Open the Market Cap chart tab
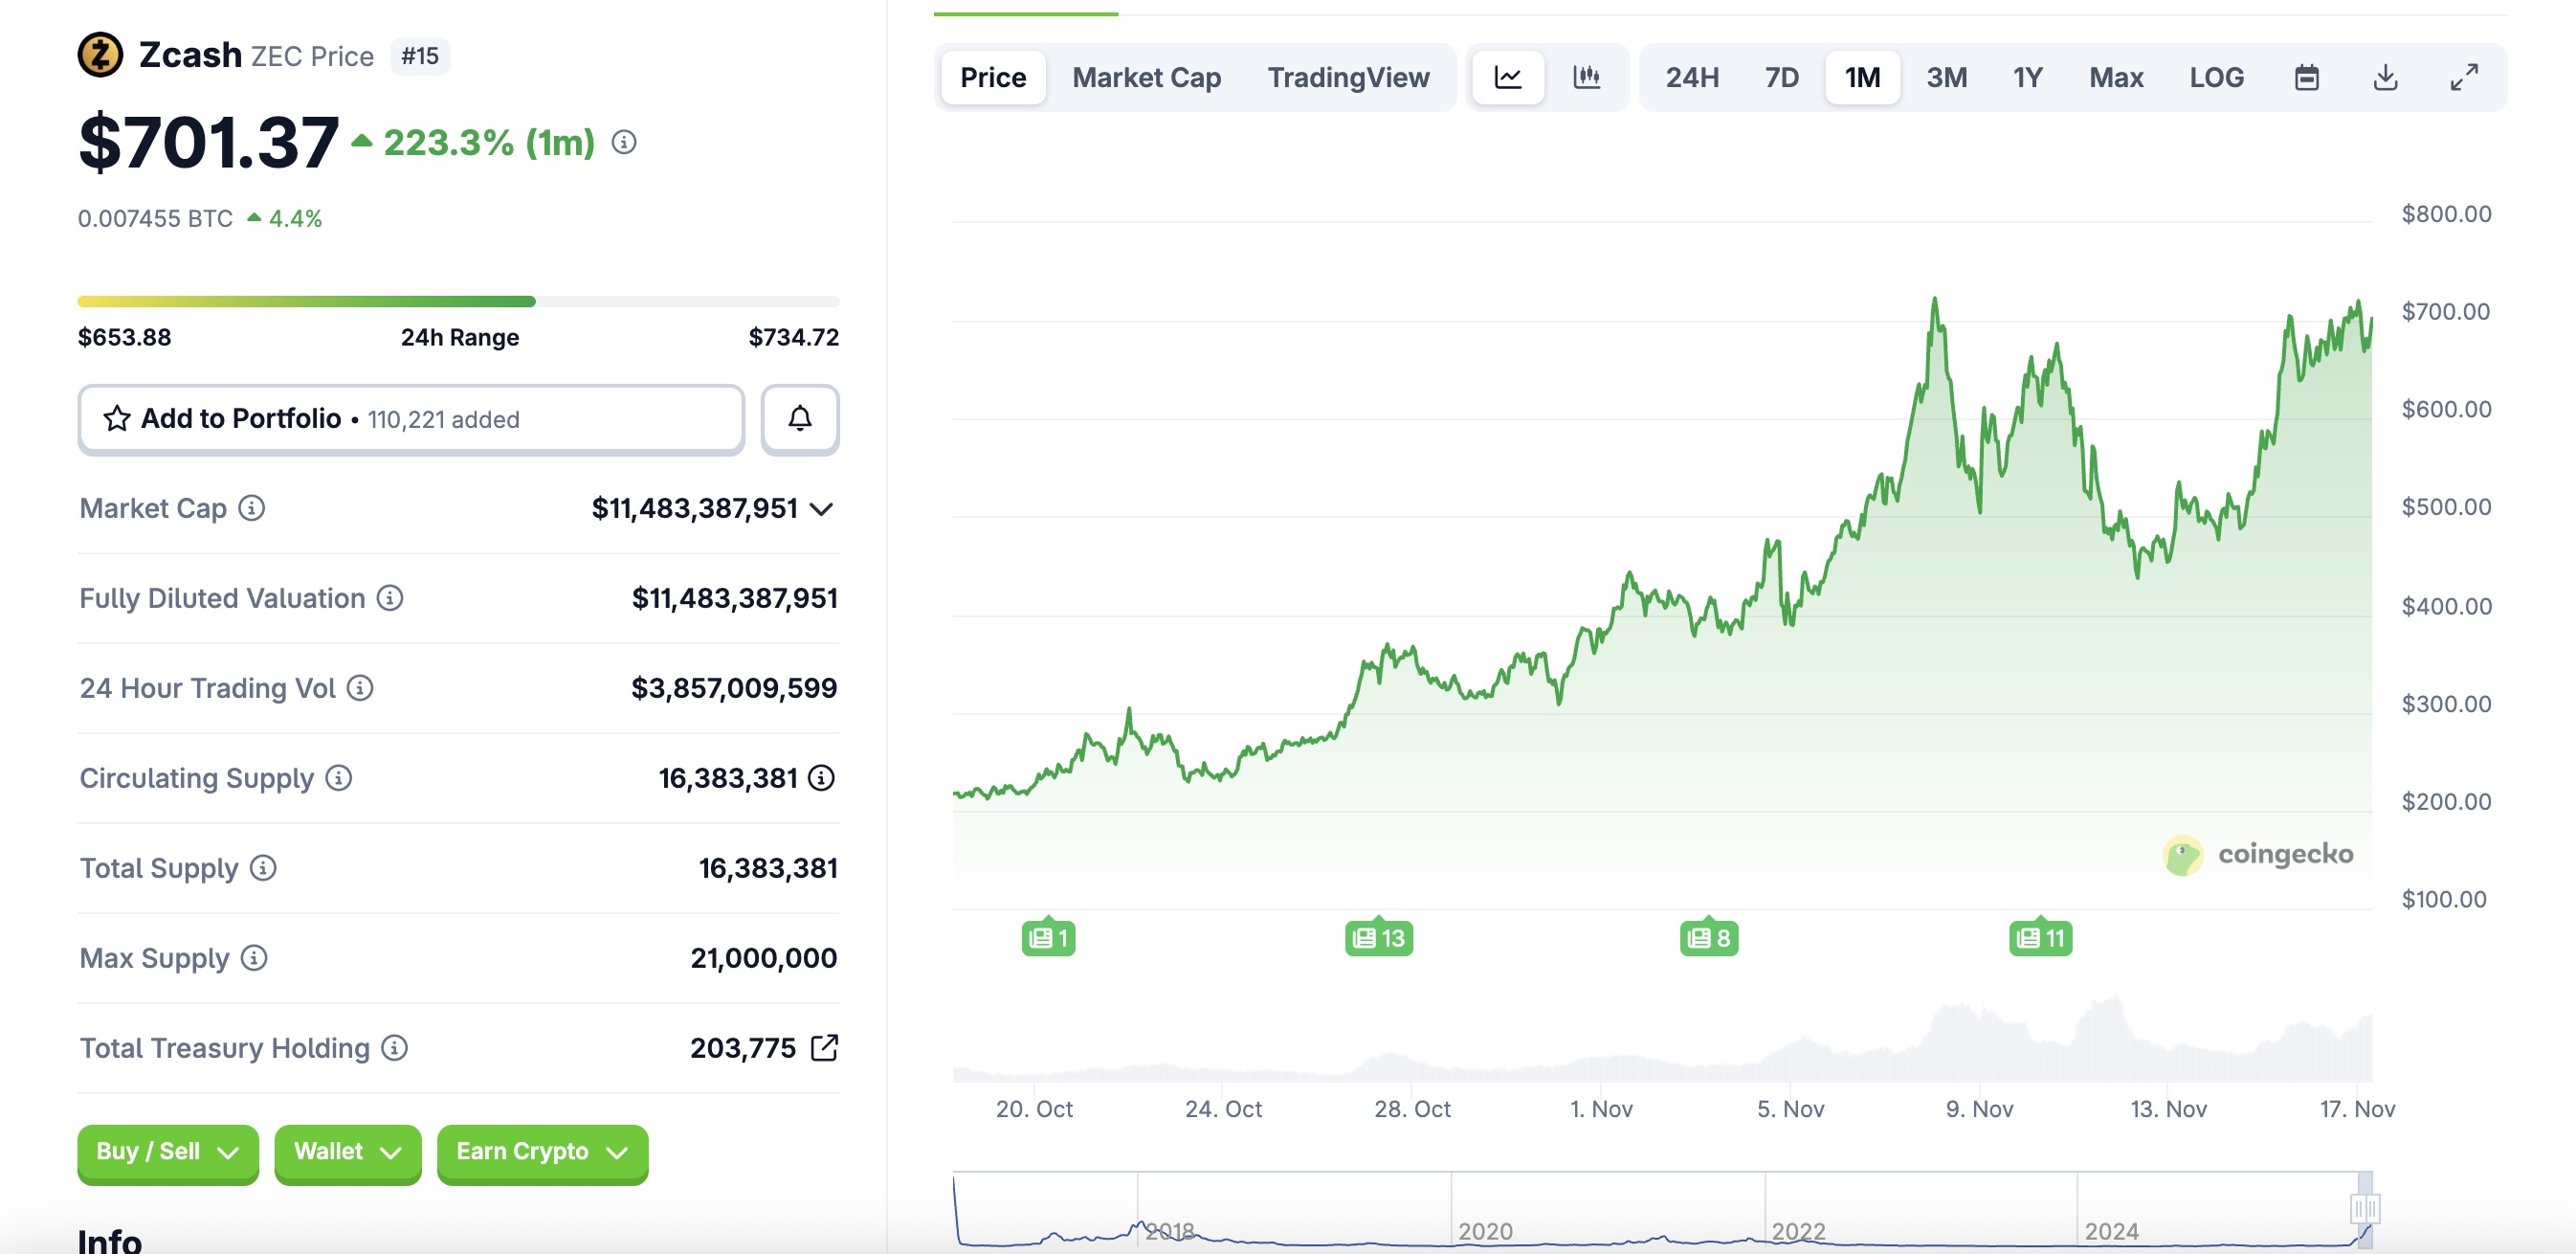The height and width of the screenshot is (1254, 2576). point(1146,77)
